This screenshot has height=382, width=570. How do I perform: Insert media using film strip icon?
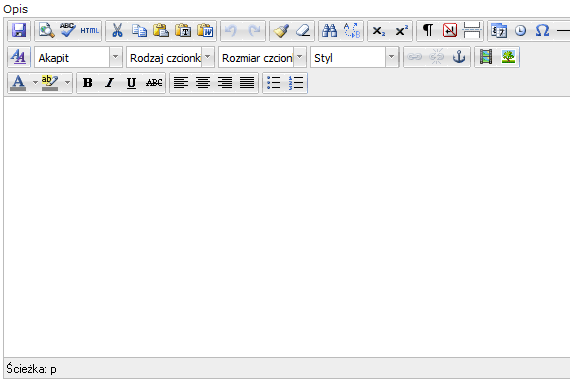point(486,57)
